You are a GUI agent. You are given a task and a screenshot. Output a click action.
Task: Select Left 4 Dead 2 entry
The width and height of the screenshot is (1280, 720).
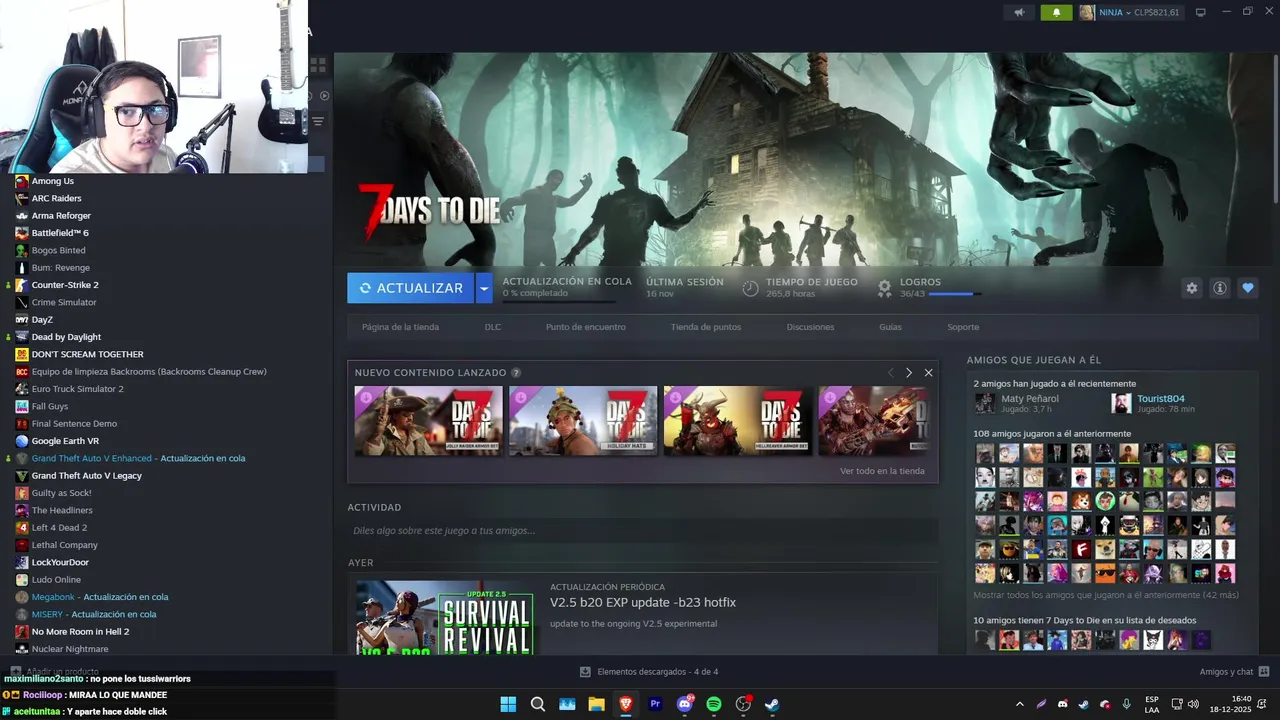tap(59, 527)
